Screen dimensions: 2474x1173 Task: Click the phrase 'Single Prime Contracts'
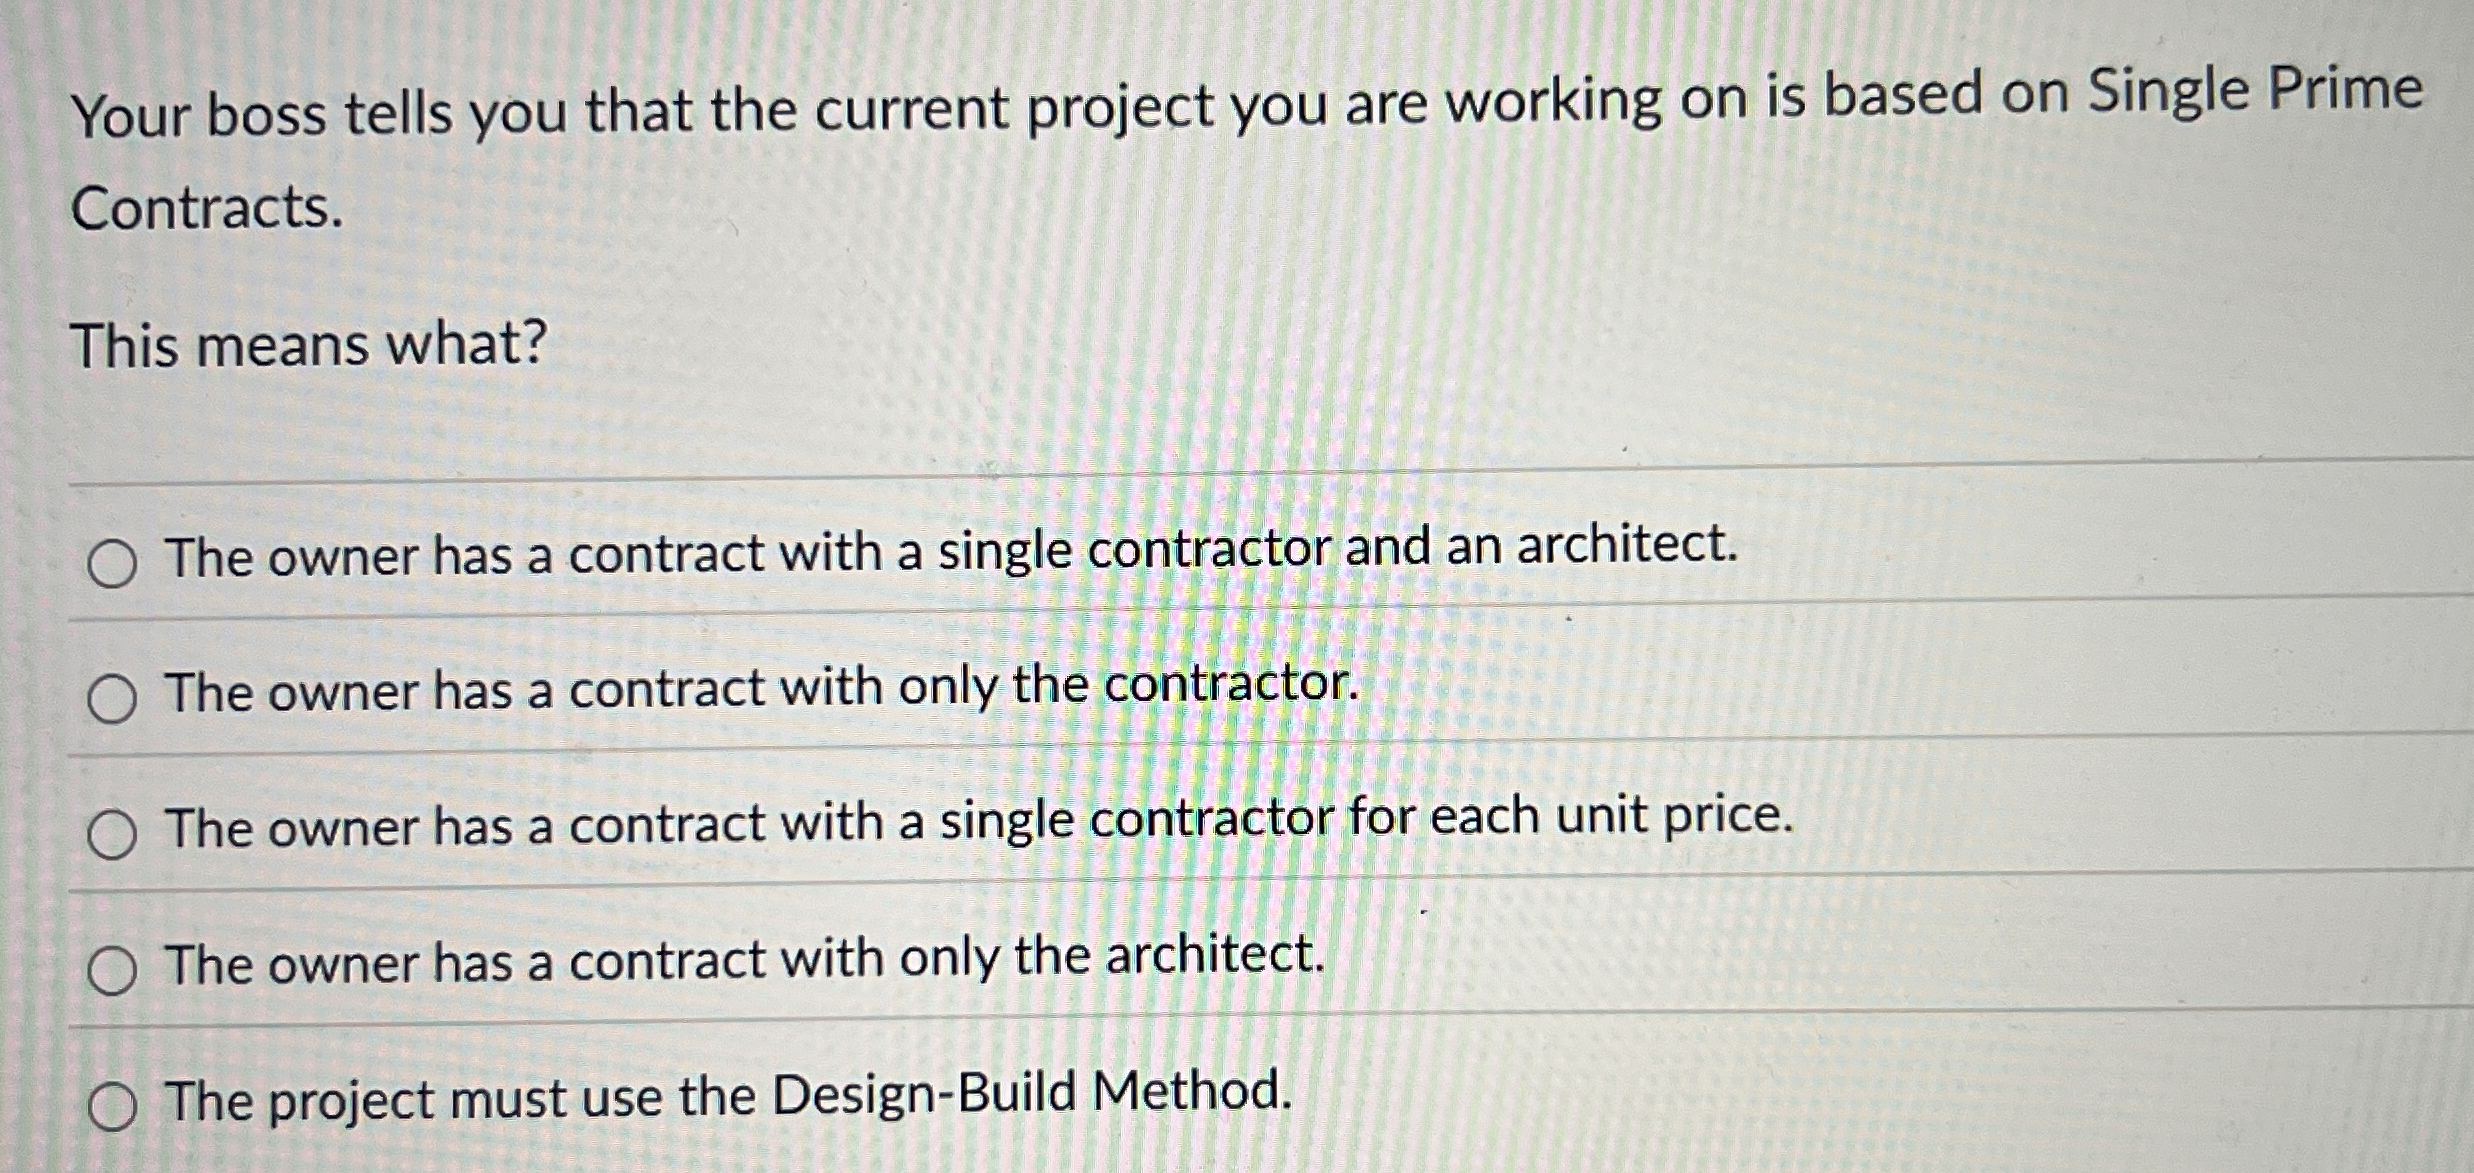(2200, 100)
